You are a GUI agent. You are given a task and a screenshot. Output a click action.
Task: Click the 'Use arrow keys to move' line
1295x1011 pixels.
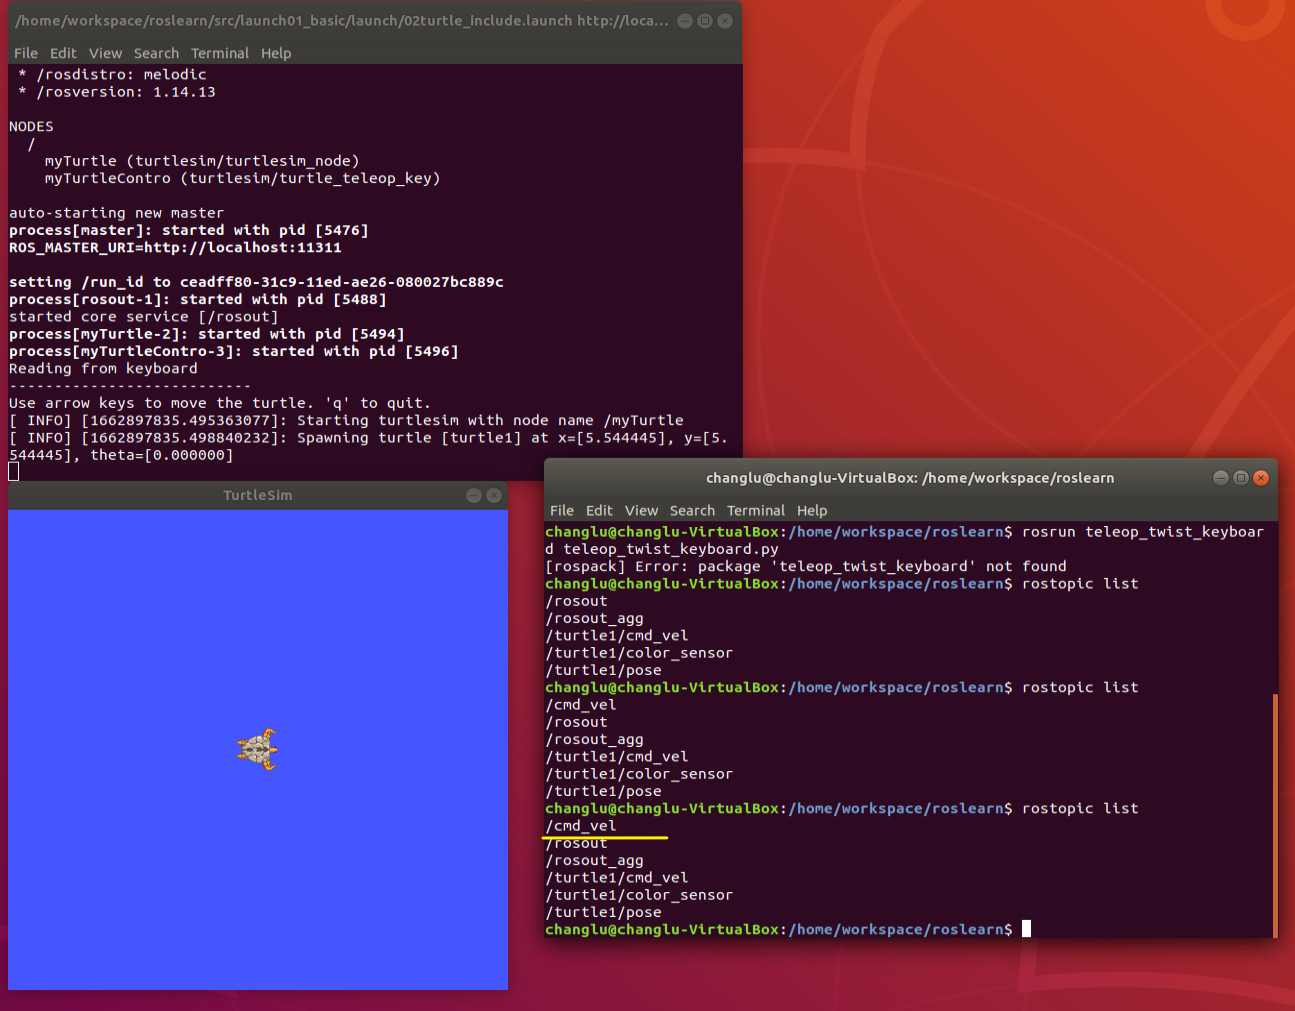coord(220,403)
